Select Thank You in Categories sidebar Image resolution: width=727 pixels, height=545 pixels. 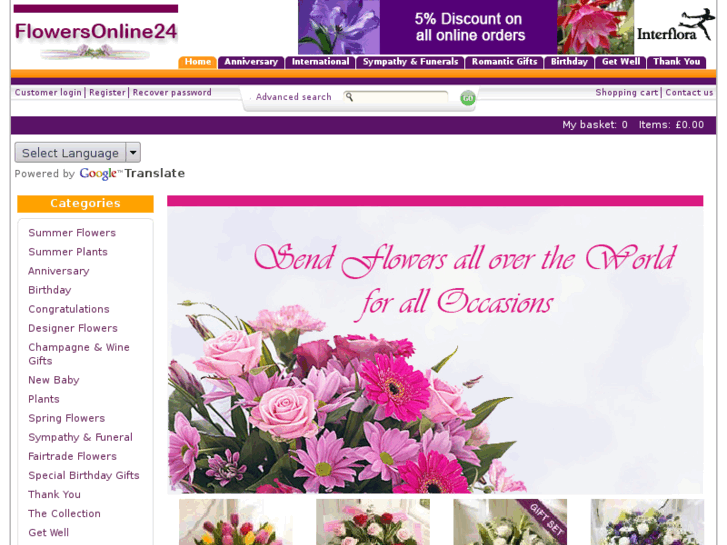coord(54,494)
